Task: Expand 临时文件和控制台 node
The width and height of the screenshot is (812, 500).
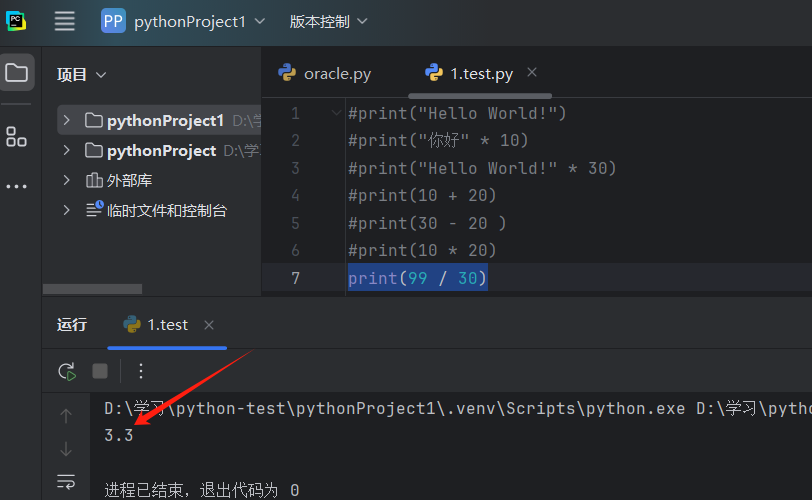Action: tap(67, 211)
